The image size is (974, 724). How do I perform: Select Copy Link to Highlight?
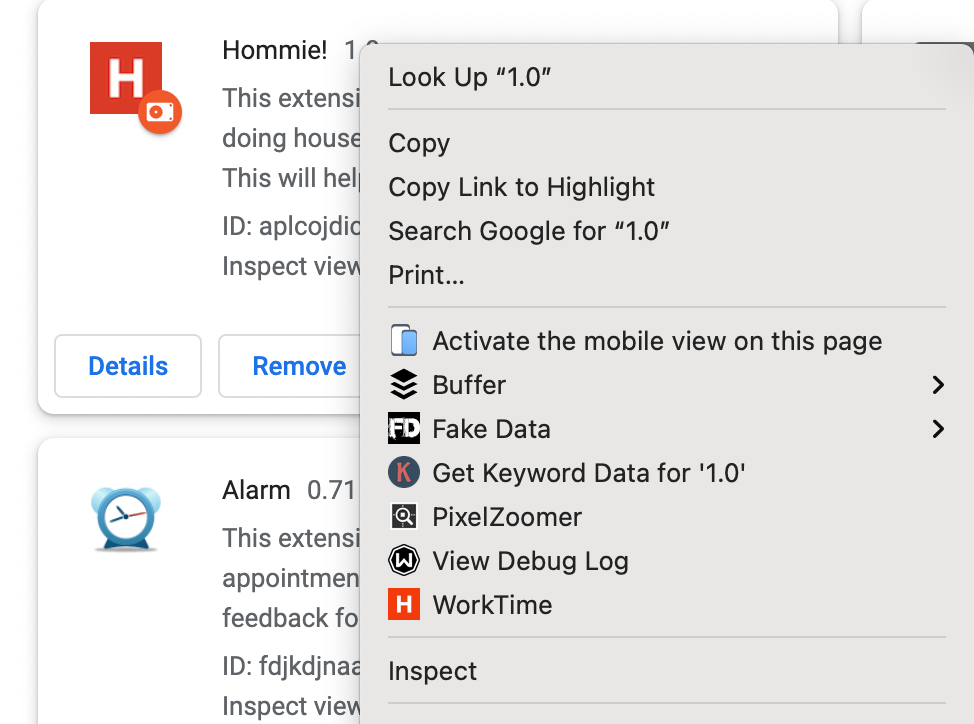521,187
